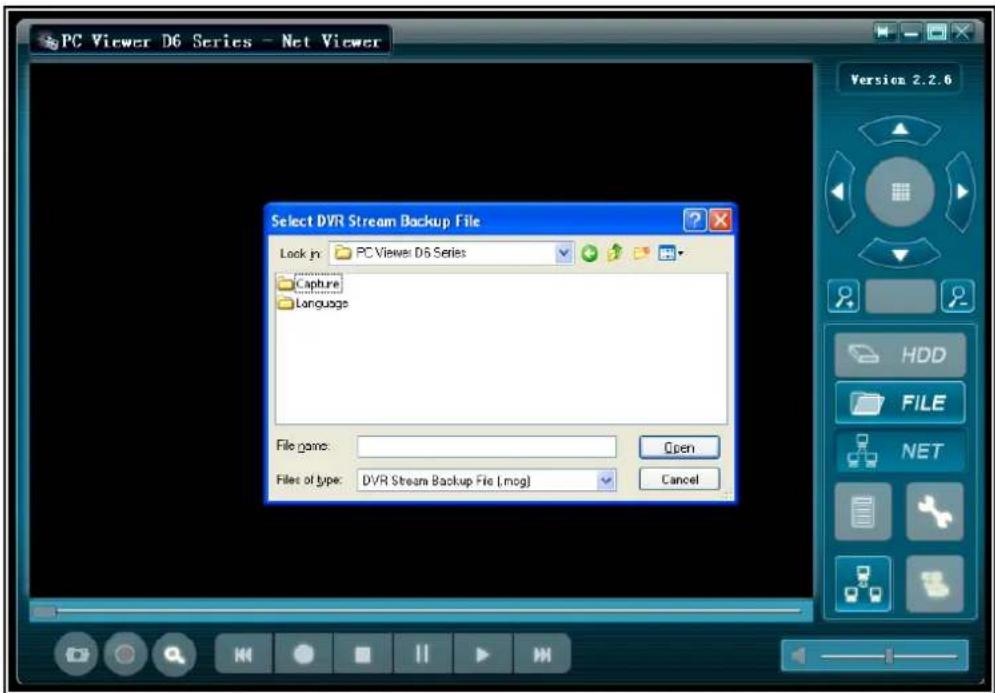Start playback with the play button
The width and height of the screenshot is (995, 693).
click(x=482, y=654)
